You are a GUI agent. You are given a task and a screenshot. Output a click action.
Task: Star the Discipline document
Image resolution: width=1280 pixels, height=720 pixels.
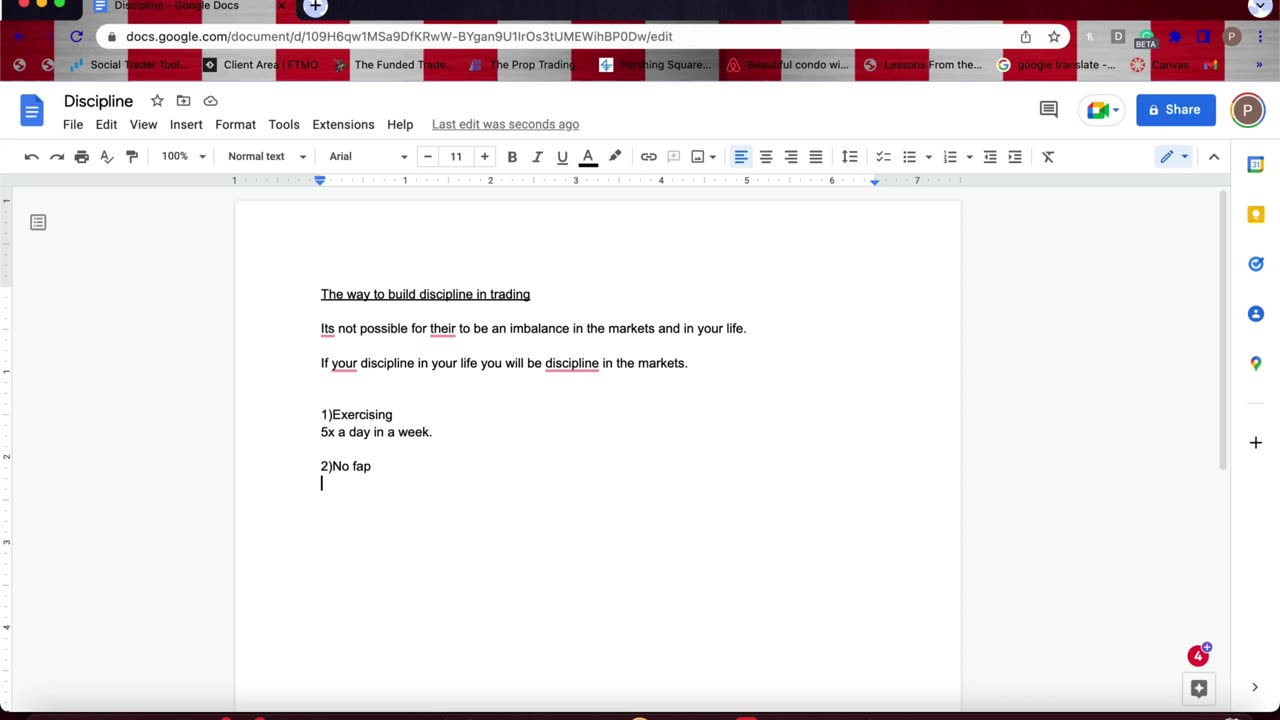[157, 101]
